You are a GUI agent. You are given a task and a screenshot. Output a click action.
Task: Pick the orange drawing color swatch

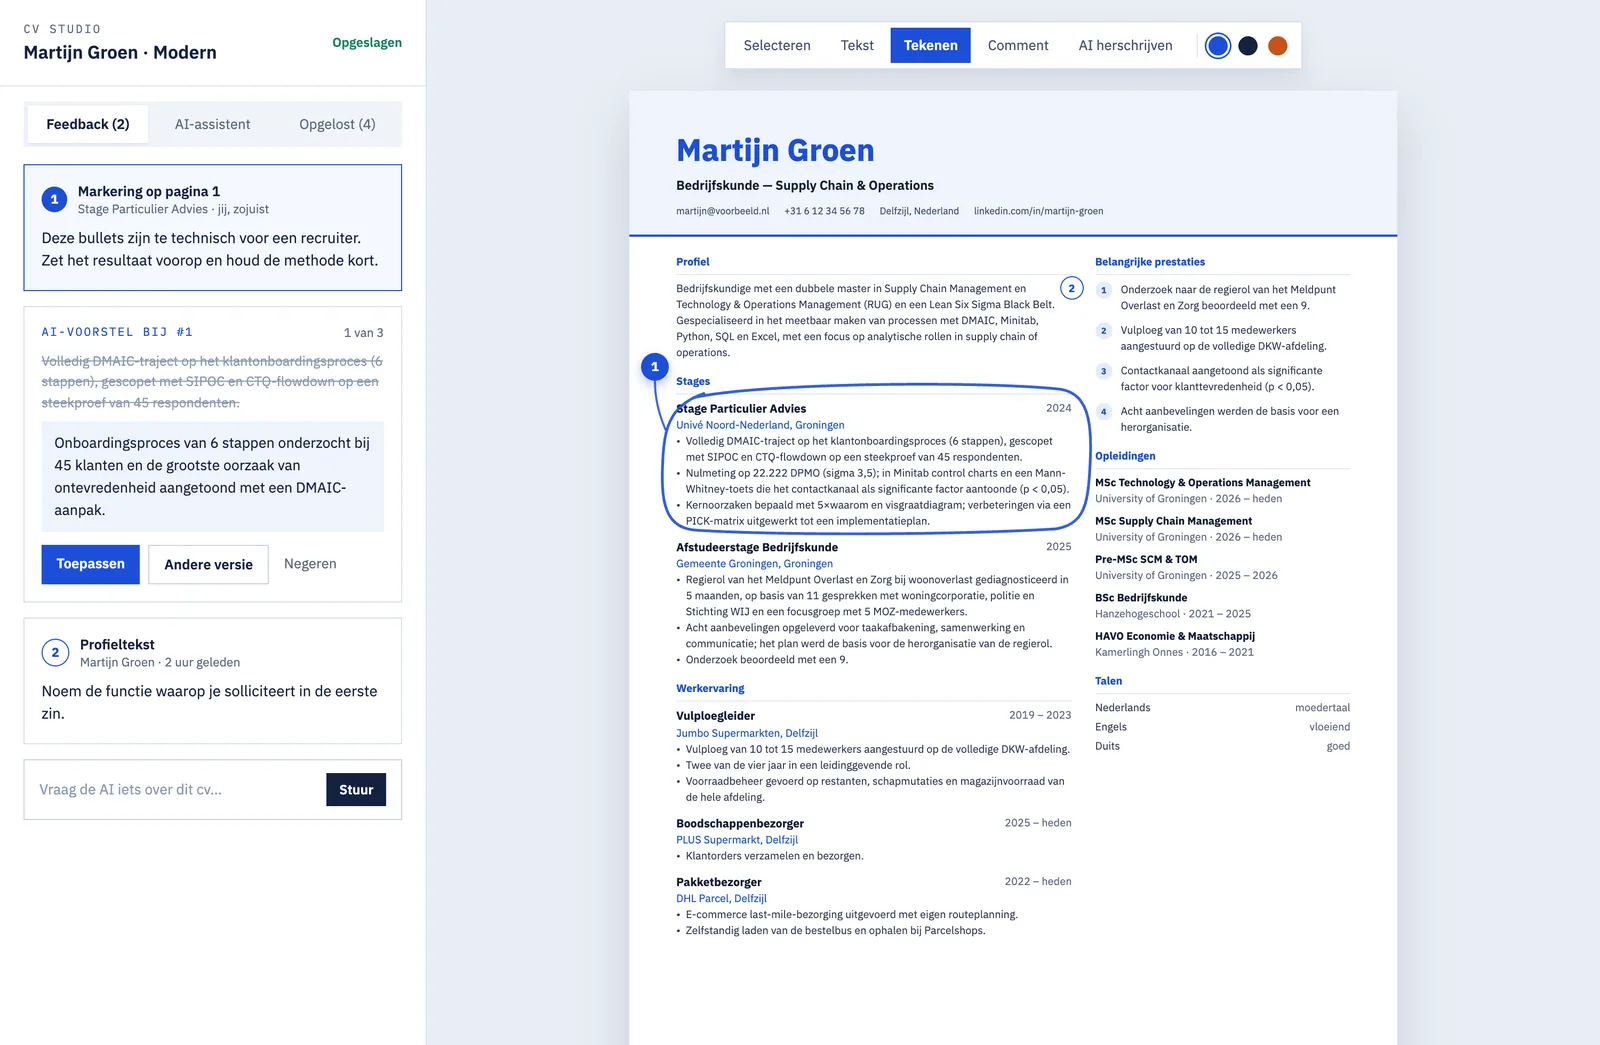[x=1277, y=46]
